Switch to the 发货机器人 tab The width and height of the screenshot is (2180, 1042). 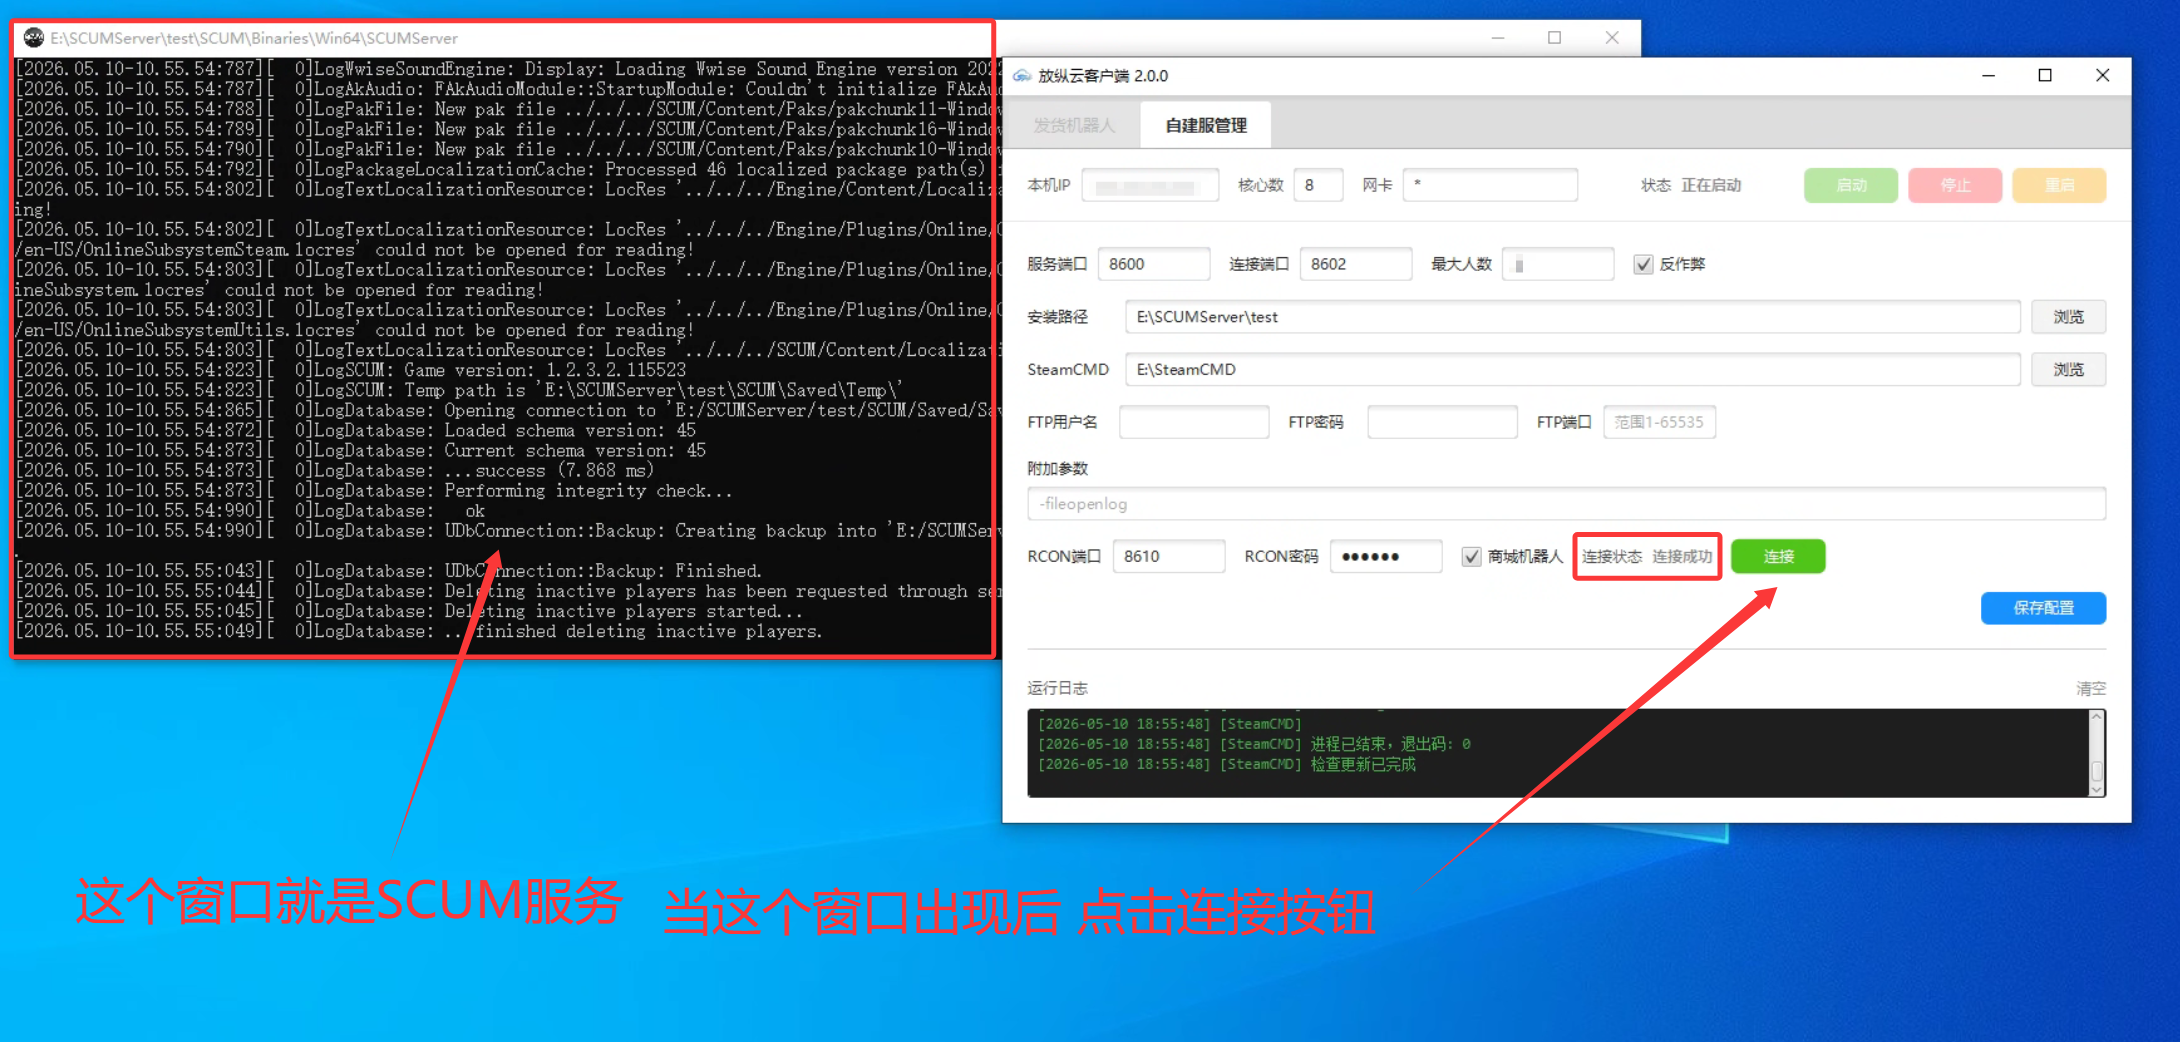1073,125
